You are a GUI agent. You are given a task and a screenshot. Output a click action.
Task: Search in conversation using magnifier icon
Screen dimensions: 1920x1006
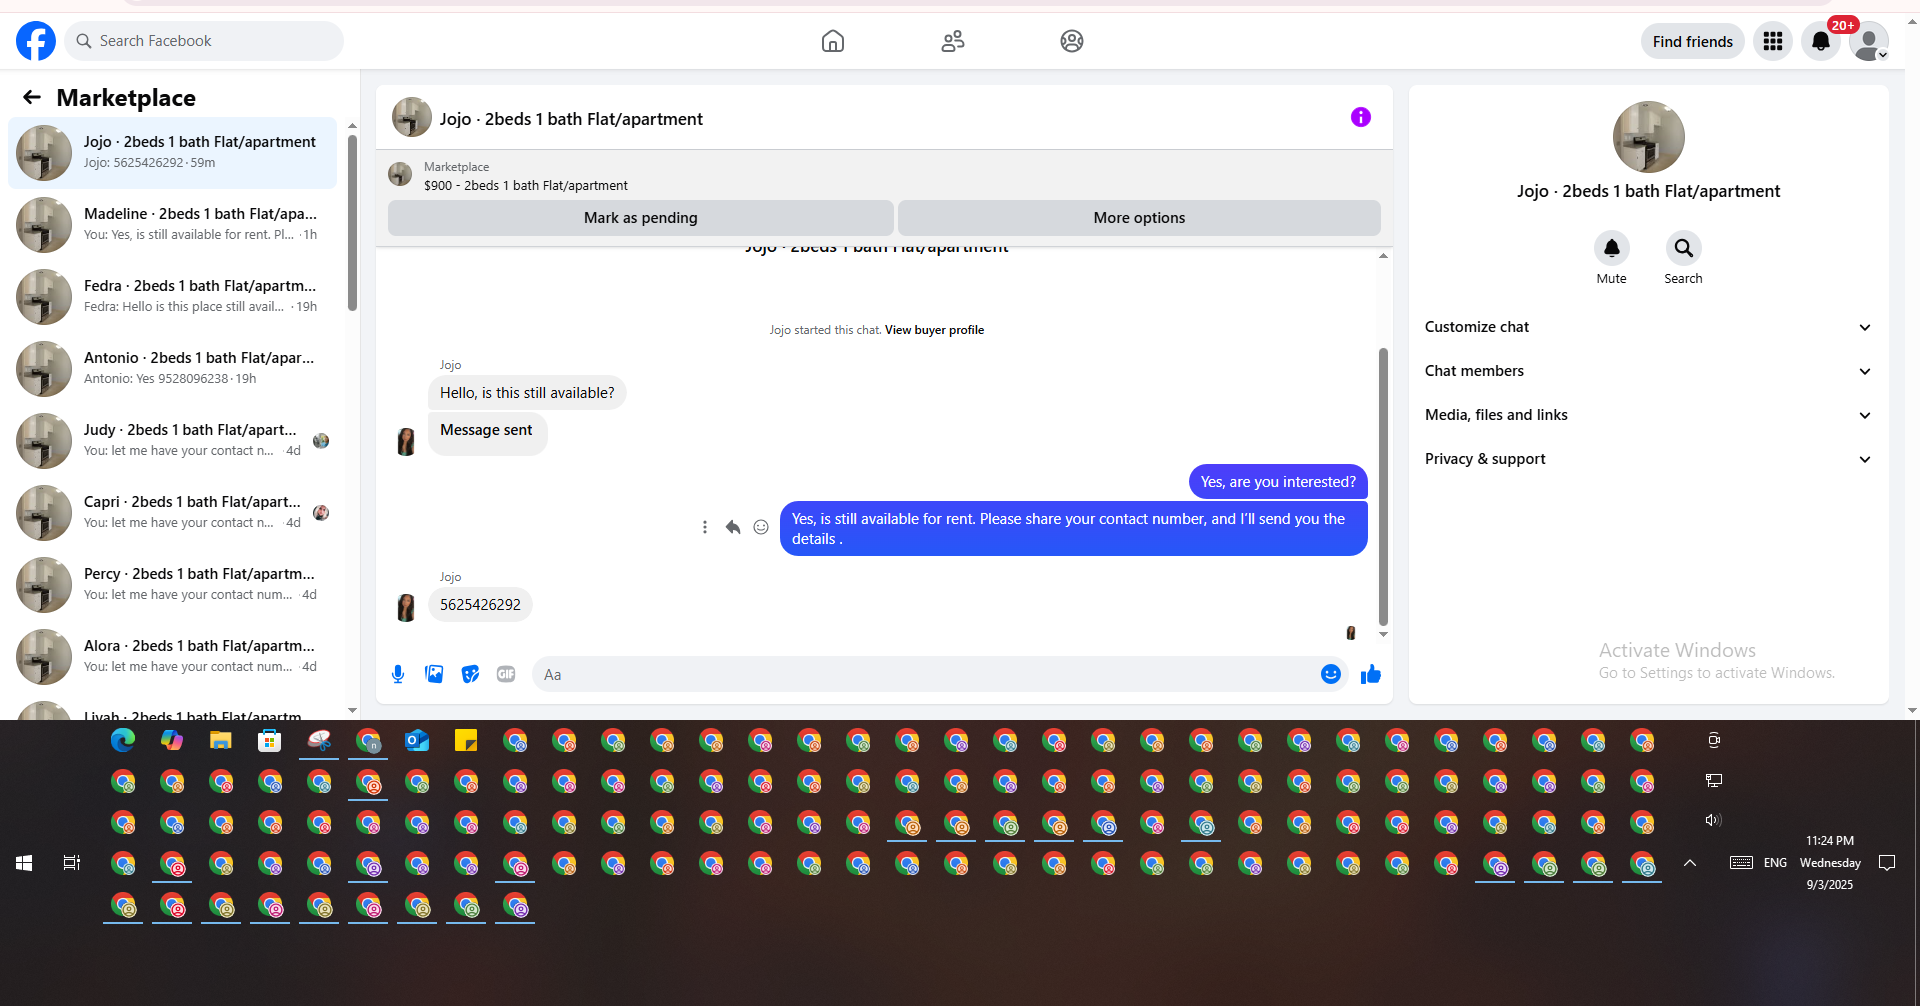[1684, 248]
